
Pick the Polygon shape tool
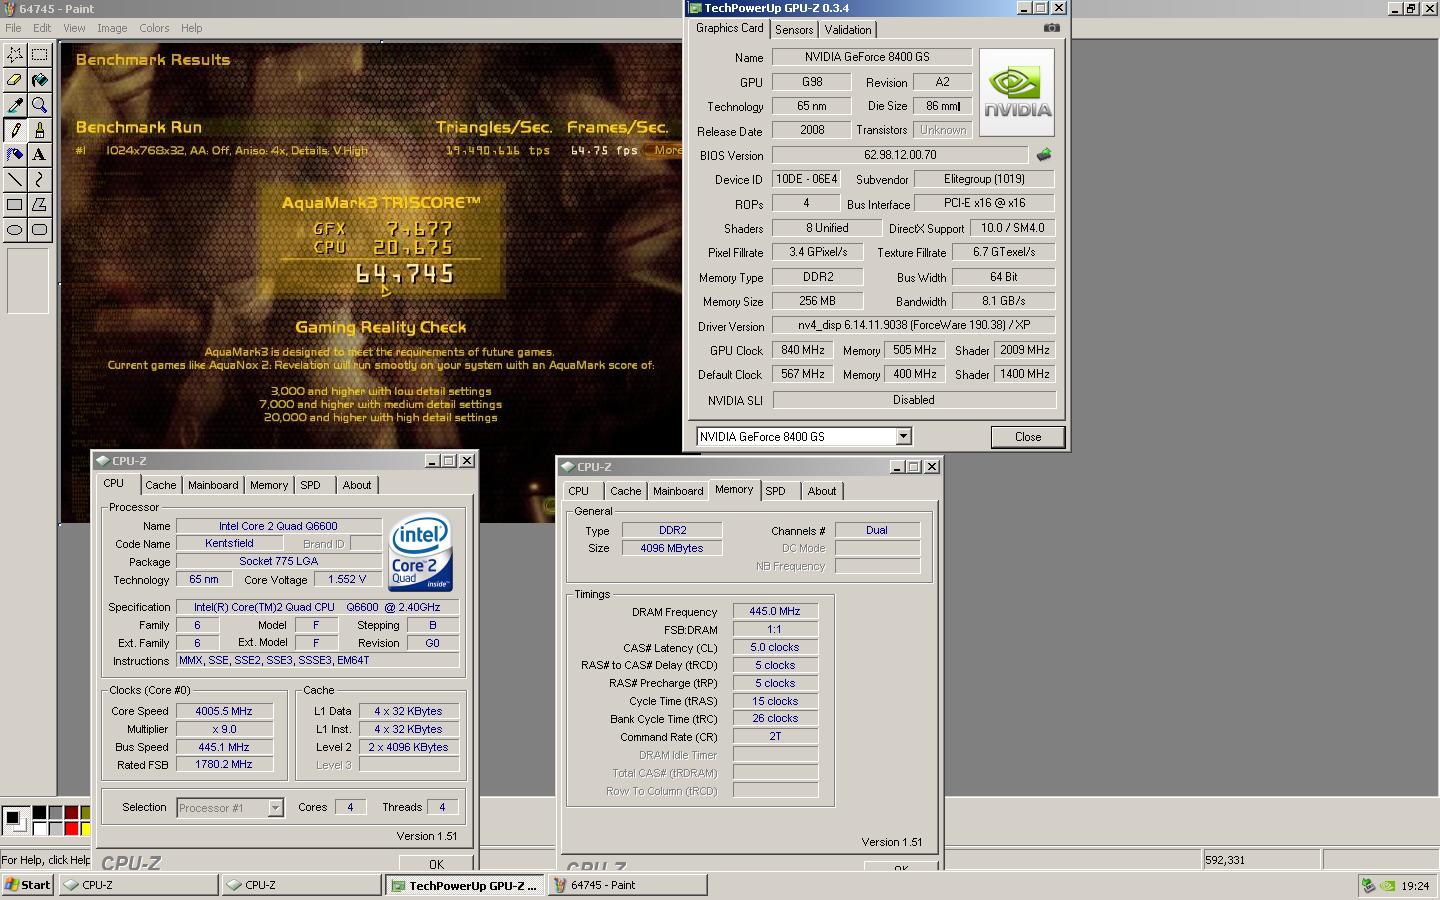point(40,205)
